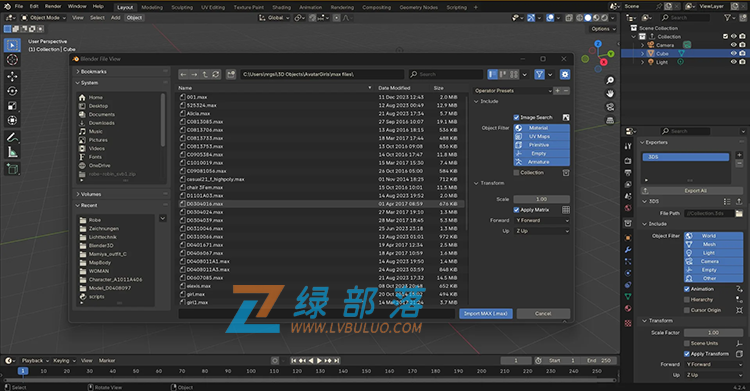Toggle file filtering funnel icon
Screen dimensions: 750x391
point(540,74)
